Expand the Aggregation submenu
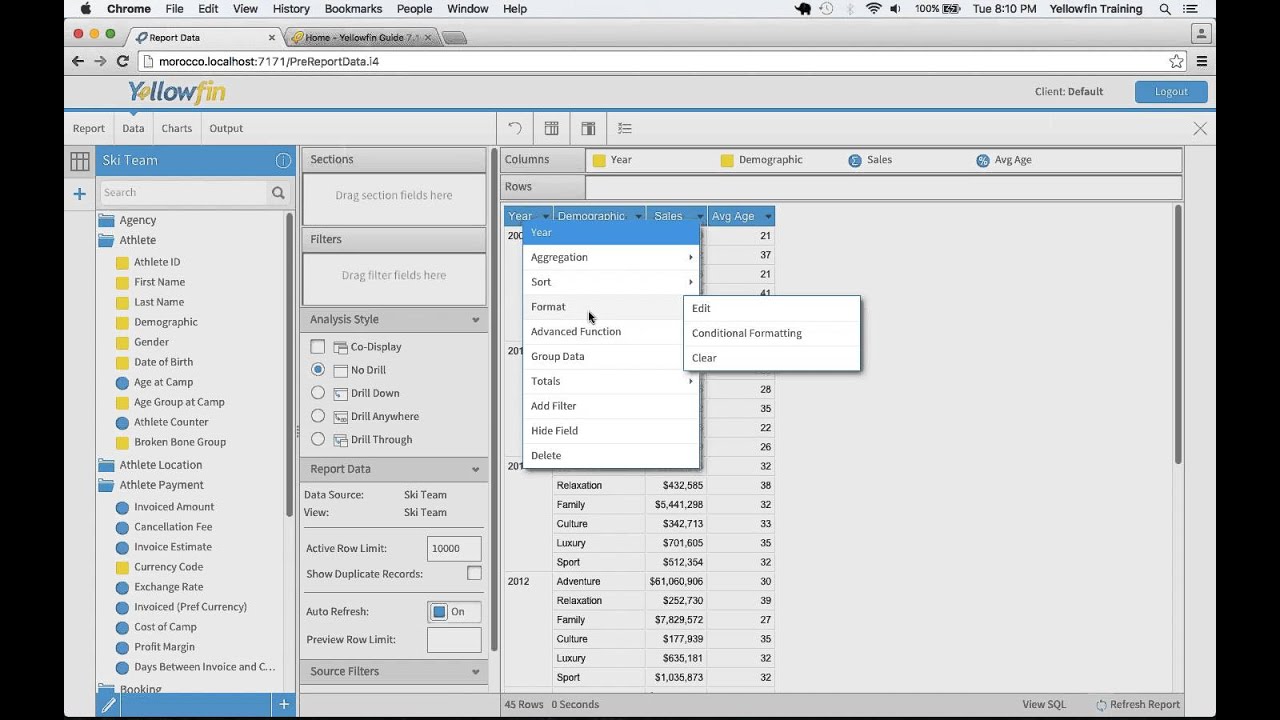Image resolution: width=1280 pixels, height=720 pixels. [610, 257]
